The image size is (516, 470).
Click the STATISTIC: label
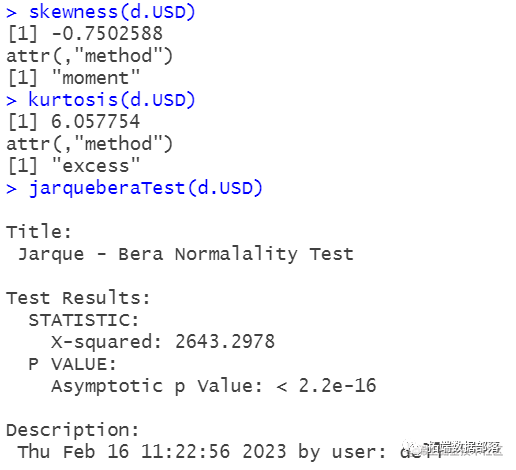coord(84,320)
